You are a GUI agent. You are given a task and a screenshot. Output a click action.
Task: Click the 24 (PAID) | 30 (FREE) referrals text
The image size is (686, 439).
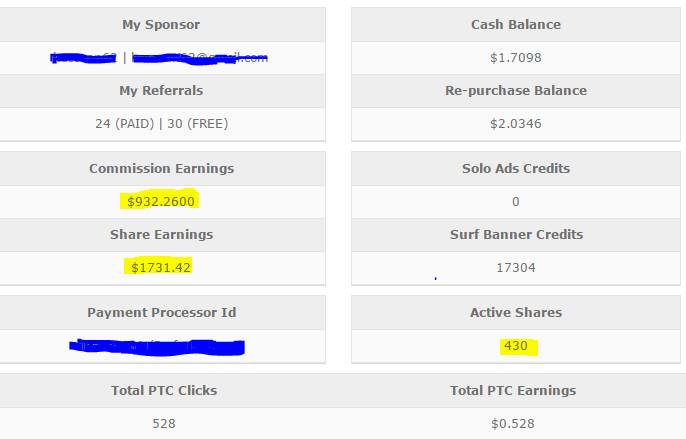161,124
